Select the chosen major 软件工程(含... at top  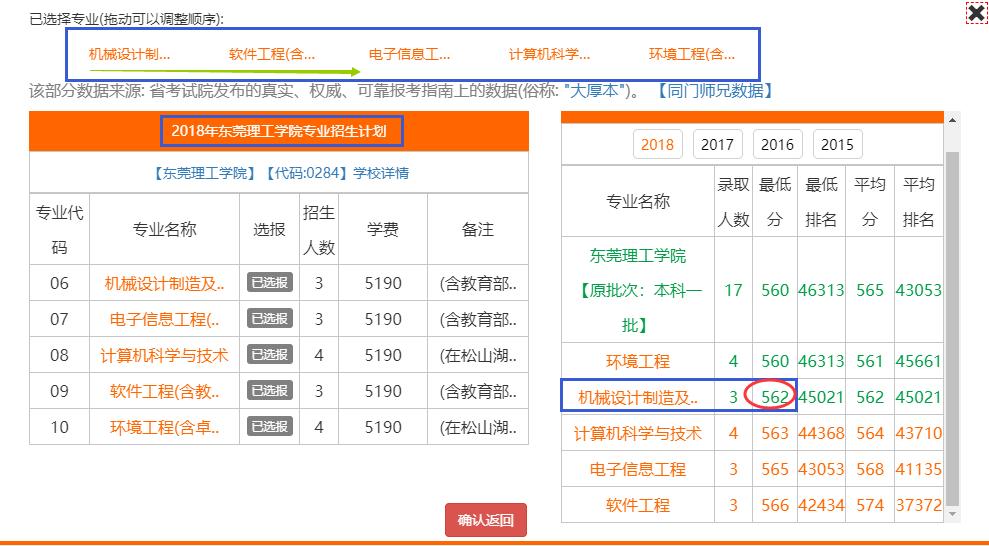click(272, 54)
